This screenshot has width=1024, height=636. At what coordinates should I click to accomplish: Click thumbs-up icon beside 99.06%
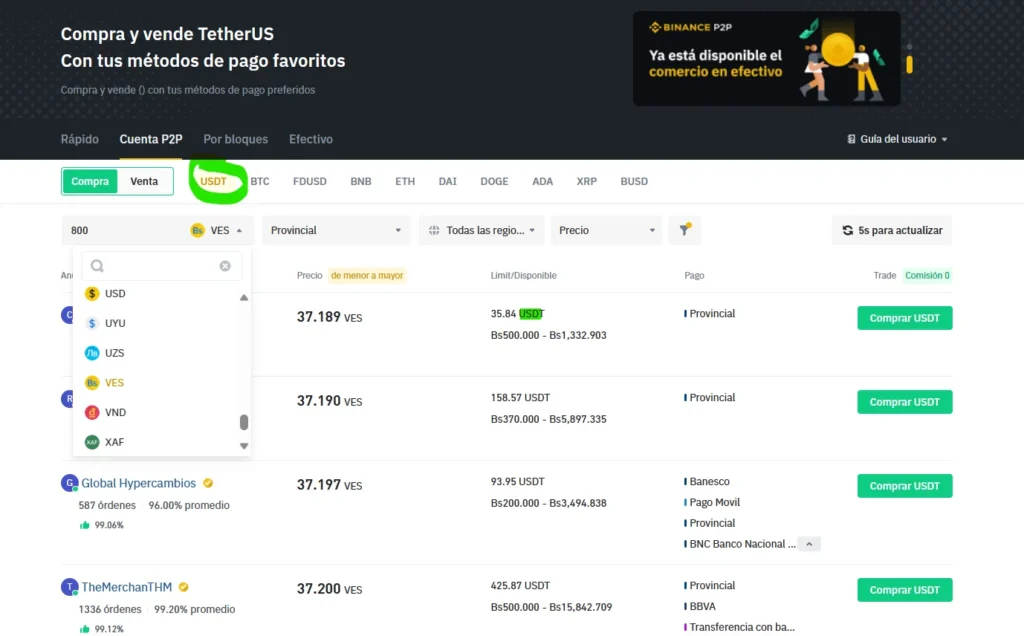(x=84, y=525)
